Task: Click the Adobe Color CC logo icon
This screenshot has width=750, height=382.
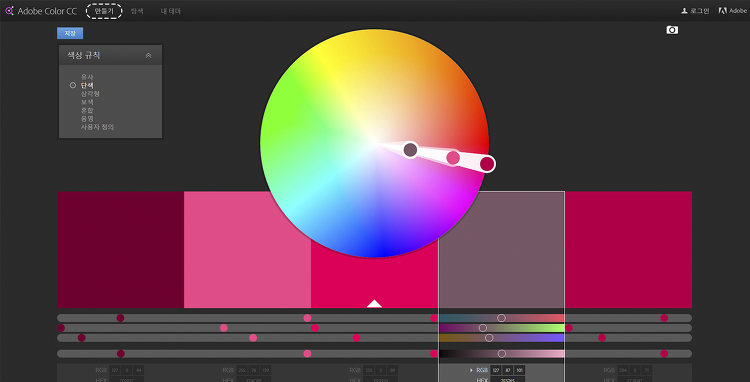Action: tap(9, 11)
